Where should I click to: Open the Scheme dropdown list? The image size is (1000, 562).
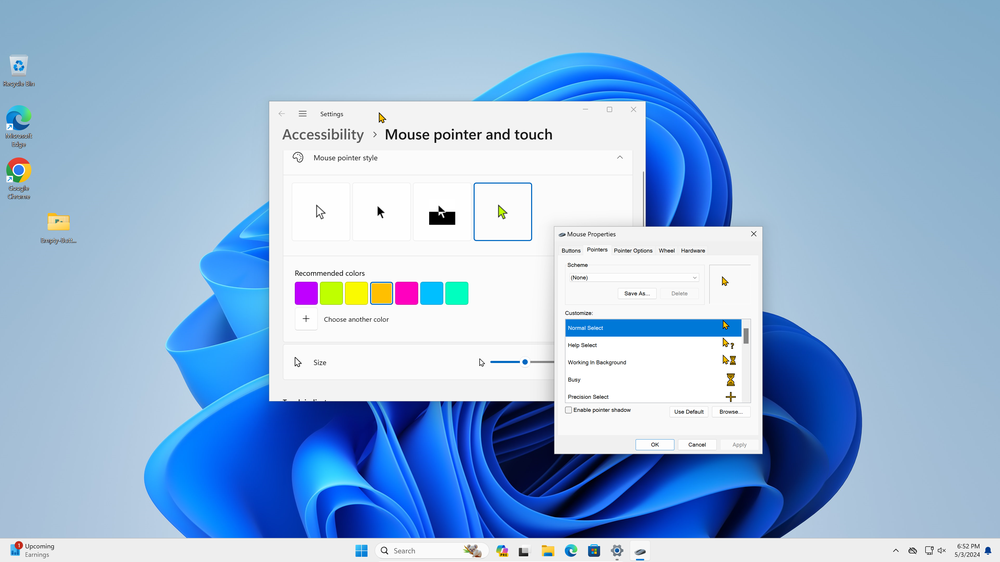pos(634,277)
